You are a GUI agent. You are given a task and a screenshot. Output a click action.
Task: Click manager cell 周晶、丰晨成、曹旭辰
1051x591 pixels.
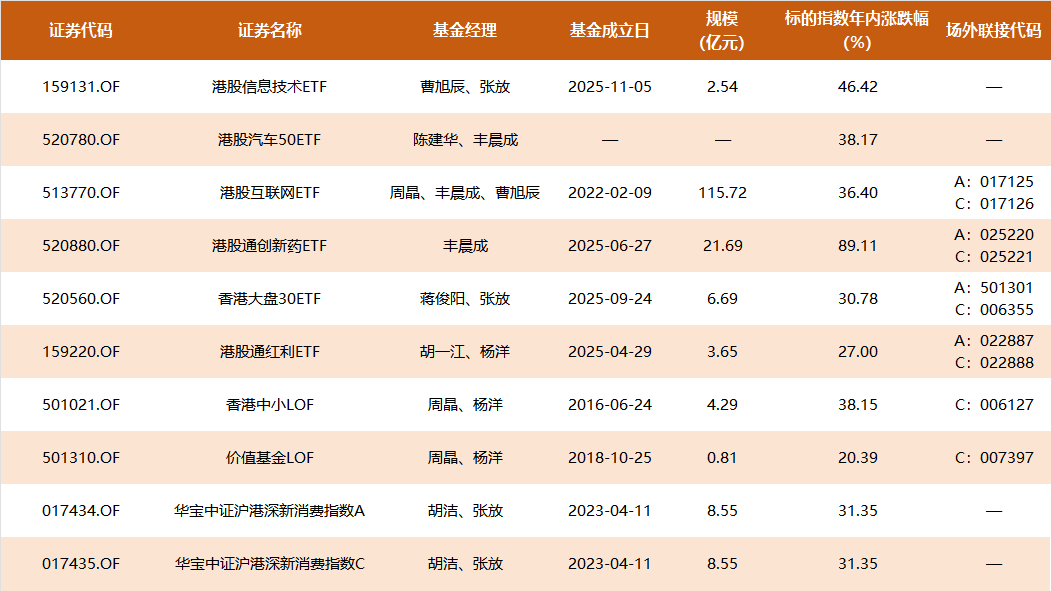click(465, 193)
